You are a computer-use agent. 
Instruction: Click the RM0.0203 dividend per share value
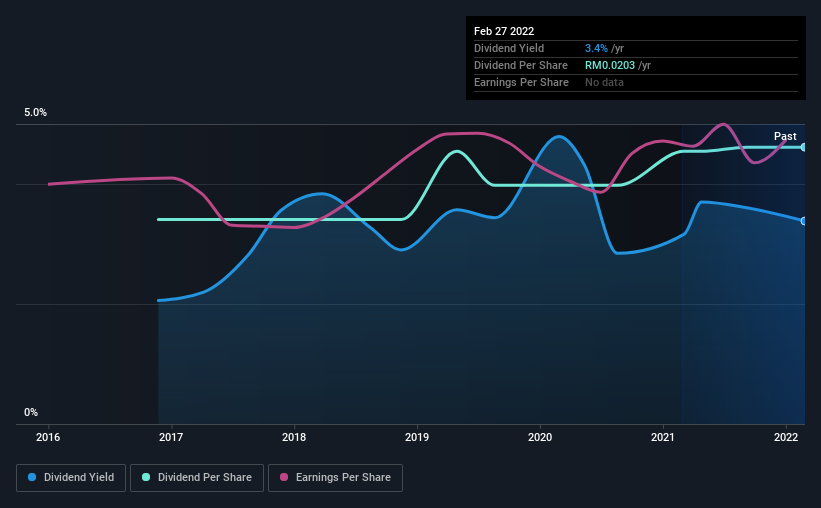tap(610, 65)
